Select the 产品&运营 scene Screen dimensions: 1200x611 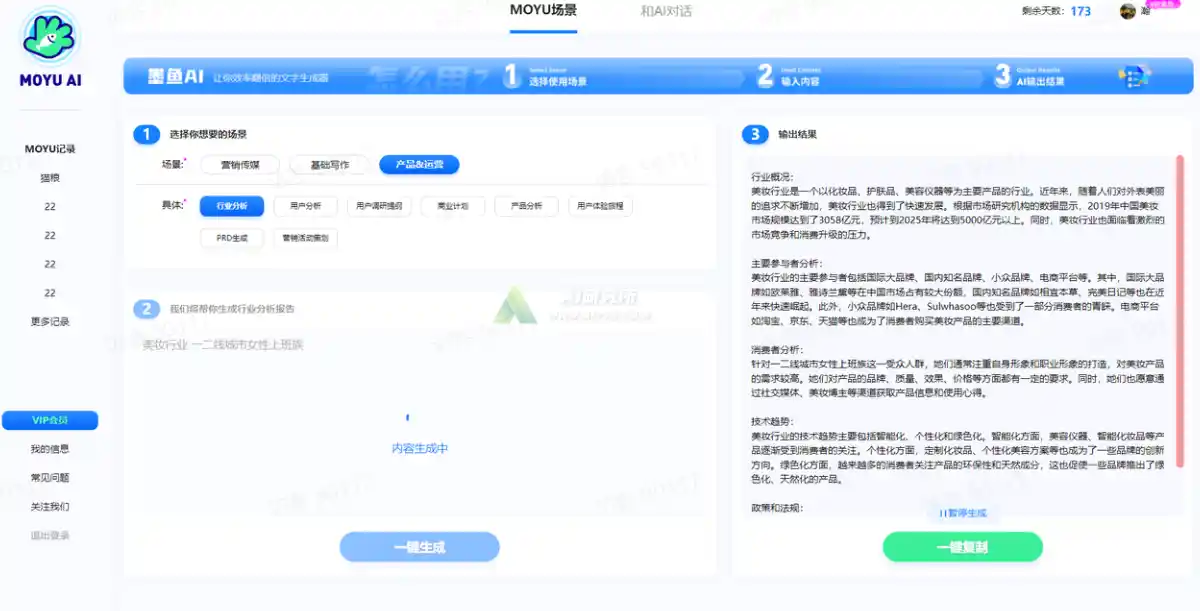tap(419, 165)
